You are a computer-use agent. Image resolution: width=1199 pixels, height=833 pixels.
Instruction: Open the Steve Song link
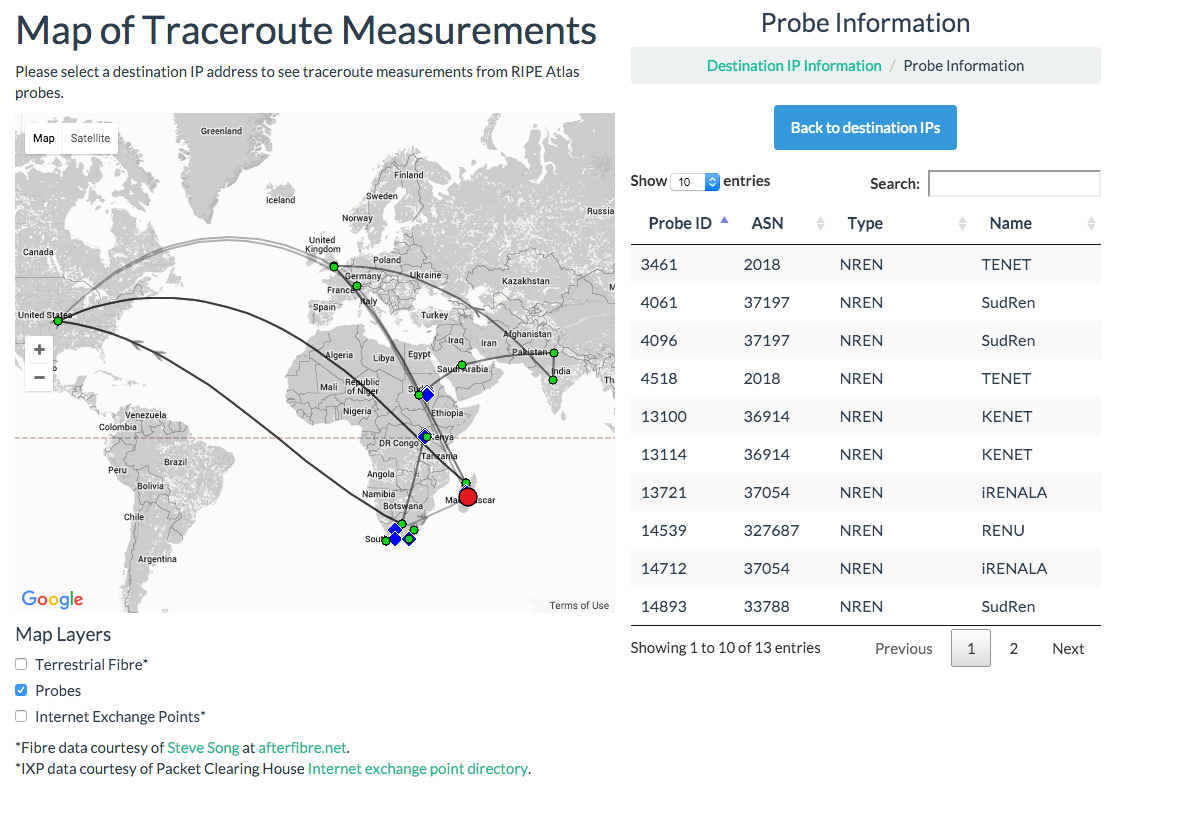click(x=203, y=747)
